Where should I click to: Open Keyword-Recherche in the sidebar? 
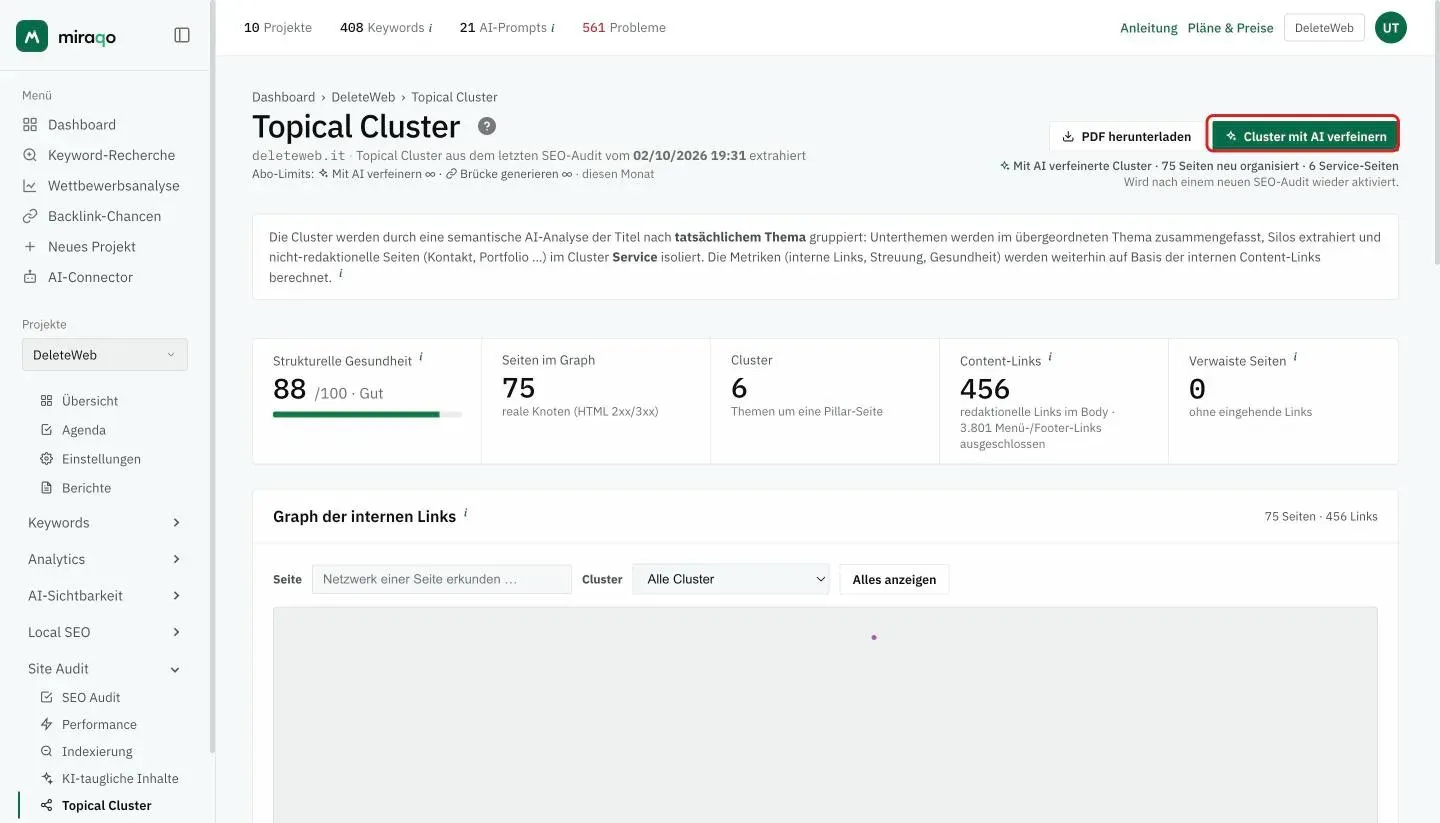[98, 155]
